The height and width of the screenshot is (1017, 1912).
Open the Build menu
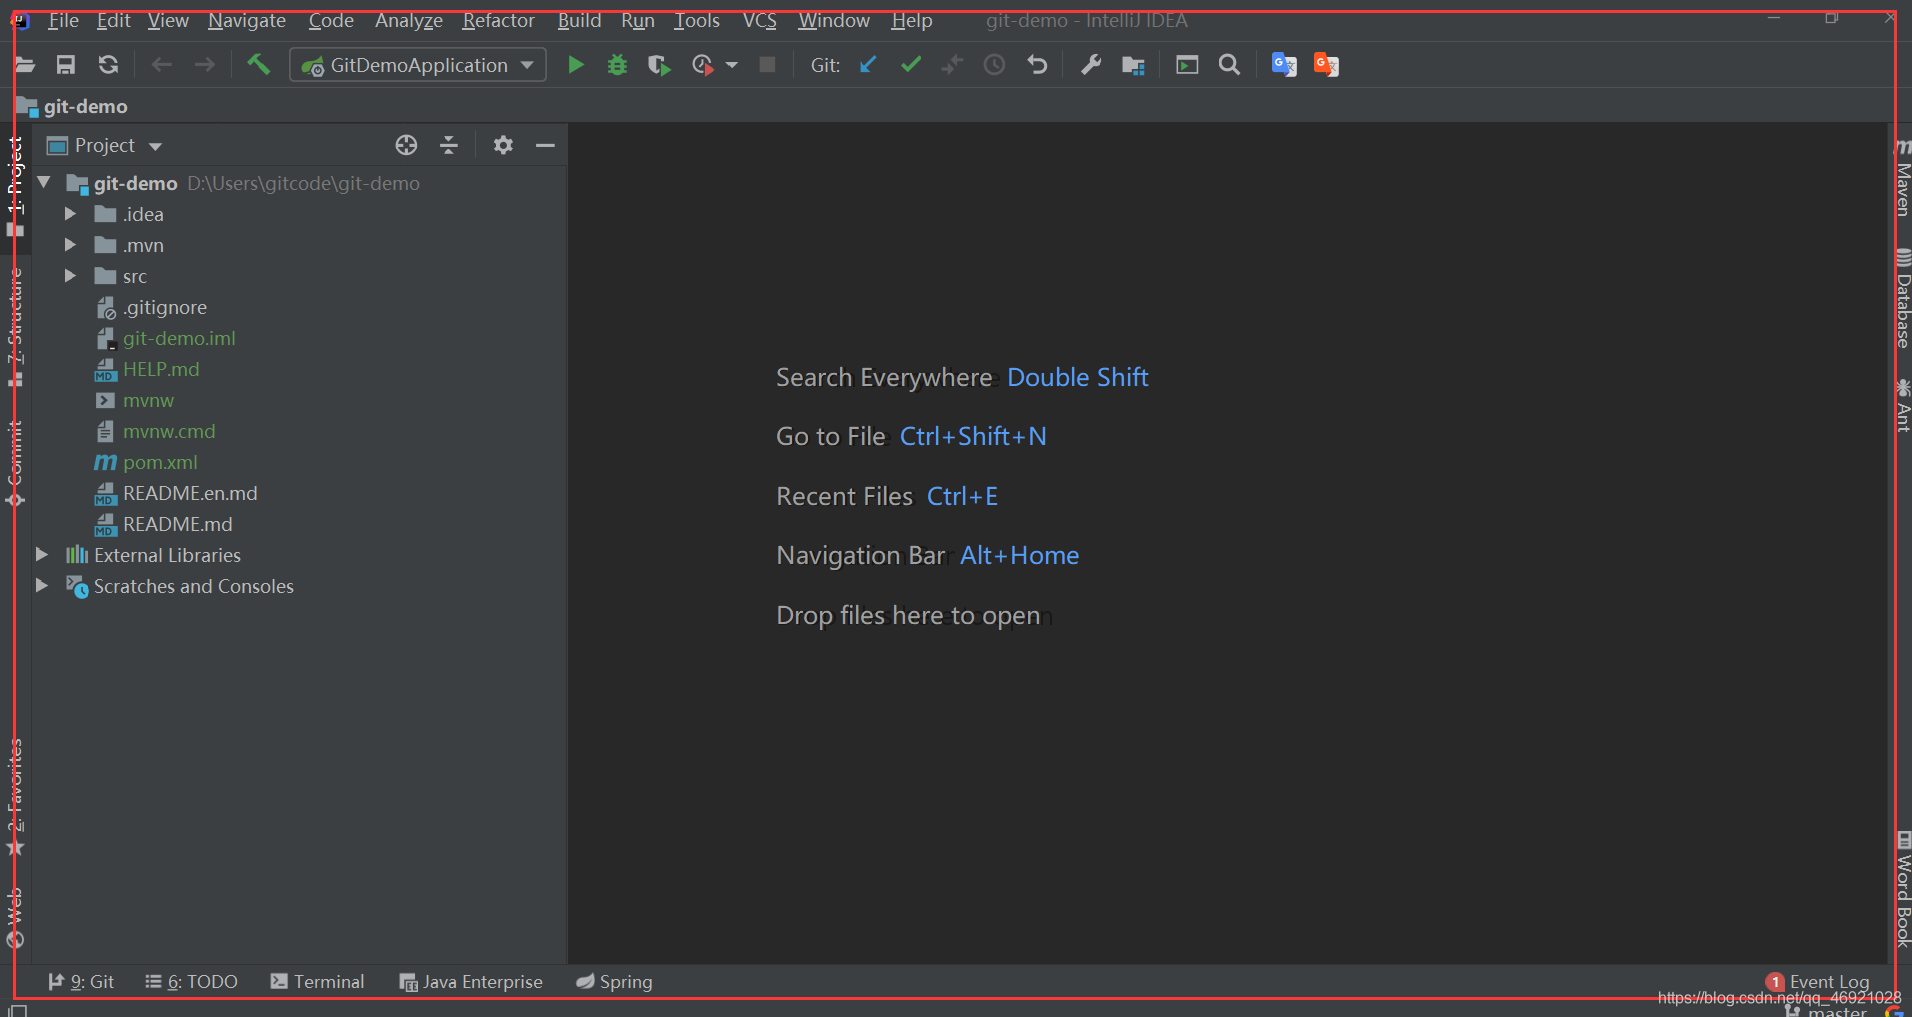[579, 20]
